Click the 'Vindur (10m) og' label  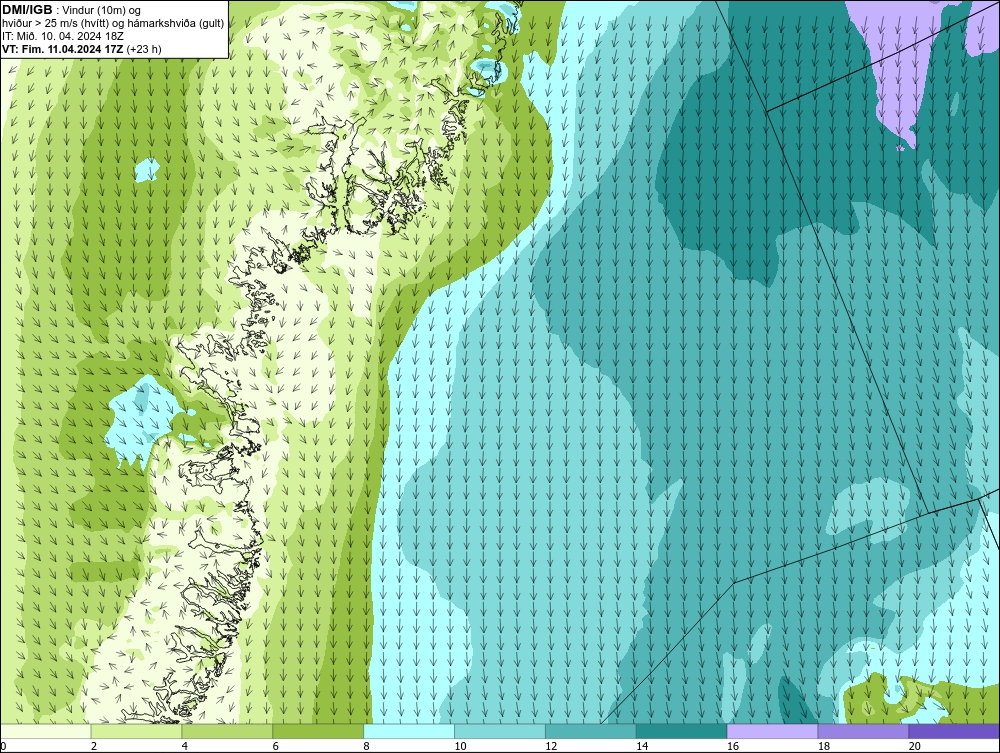(x=103, y=10)
